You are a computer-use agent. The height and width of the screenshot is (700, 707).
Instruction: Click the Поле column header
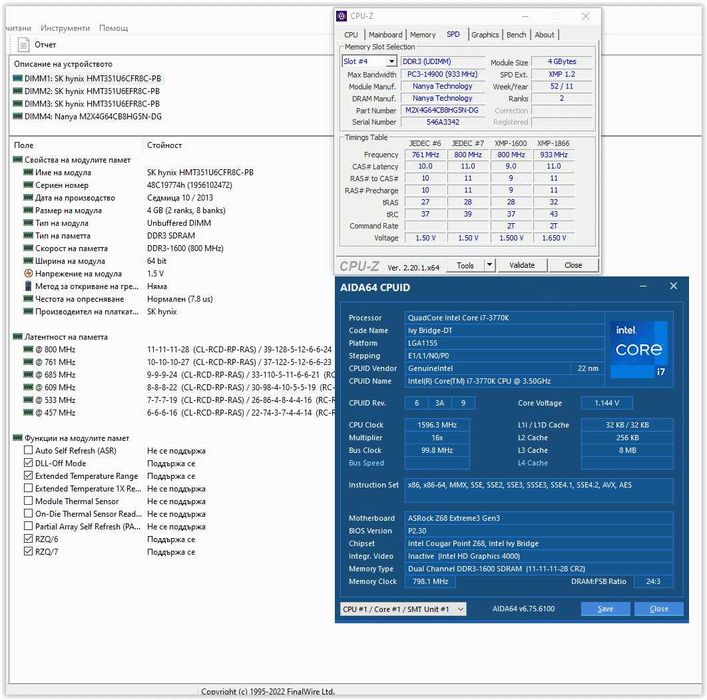click(x=23, y=145)
